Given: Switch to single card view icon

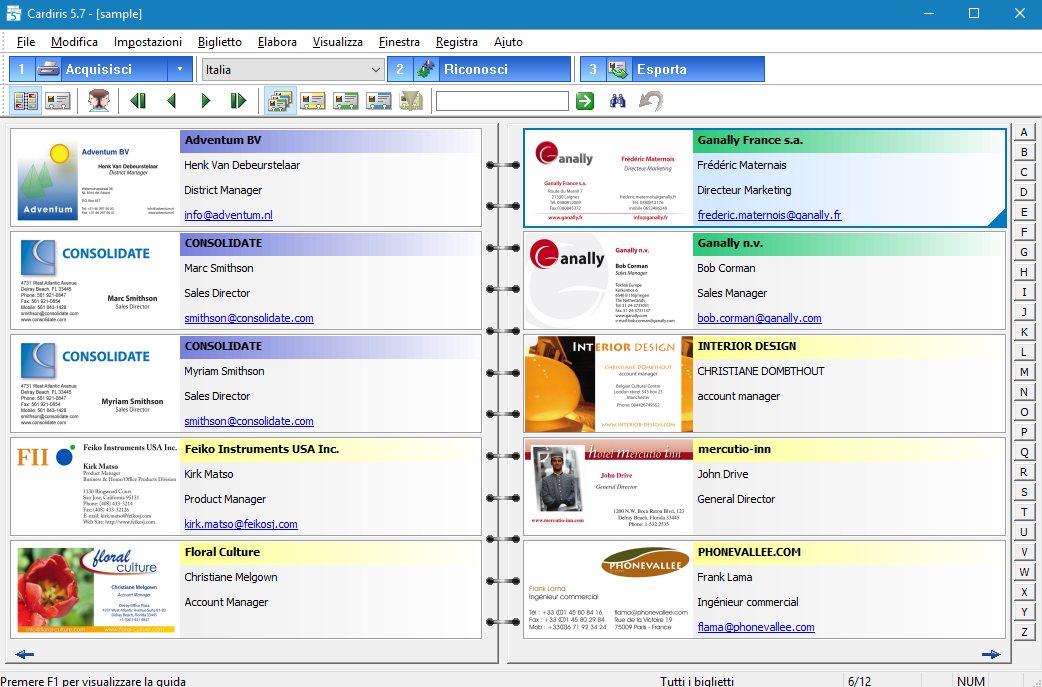Looking at the screenshot, I should [x=58, y=101].
